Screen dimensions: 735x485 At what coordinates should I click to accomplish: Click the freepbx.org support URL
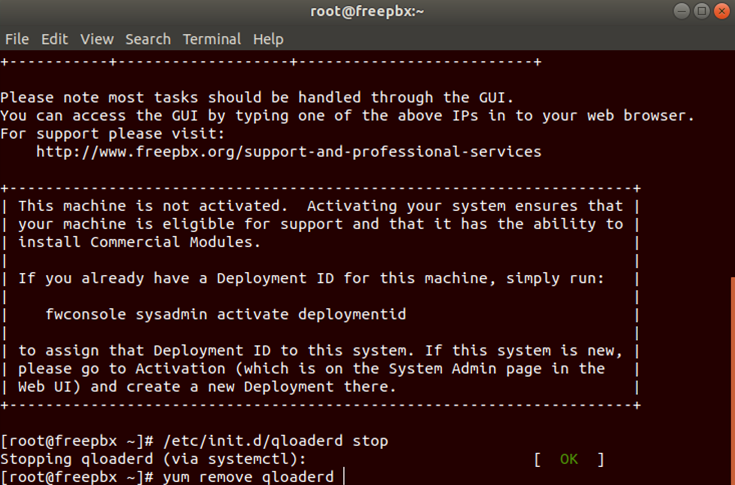pos(288,152)
